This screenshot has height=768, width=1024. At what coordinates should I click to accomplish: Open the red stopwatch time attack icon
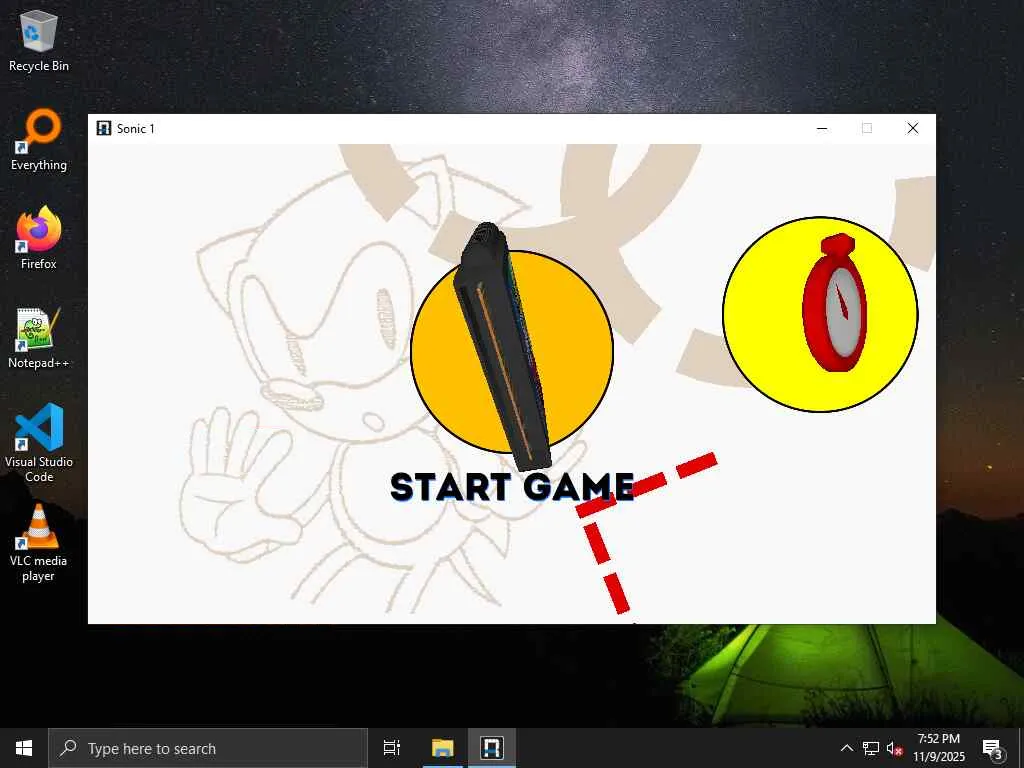820,314
